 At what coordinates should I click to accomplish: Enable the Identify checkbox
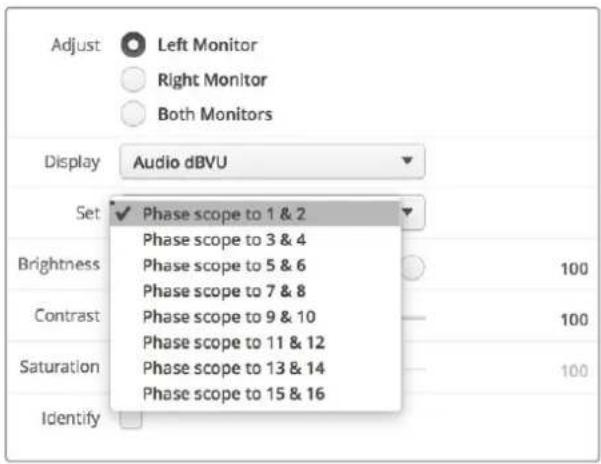pos(131,420)
